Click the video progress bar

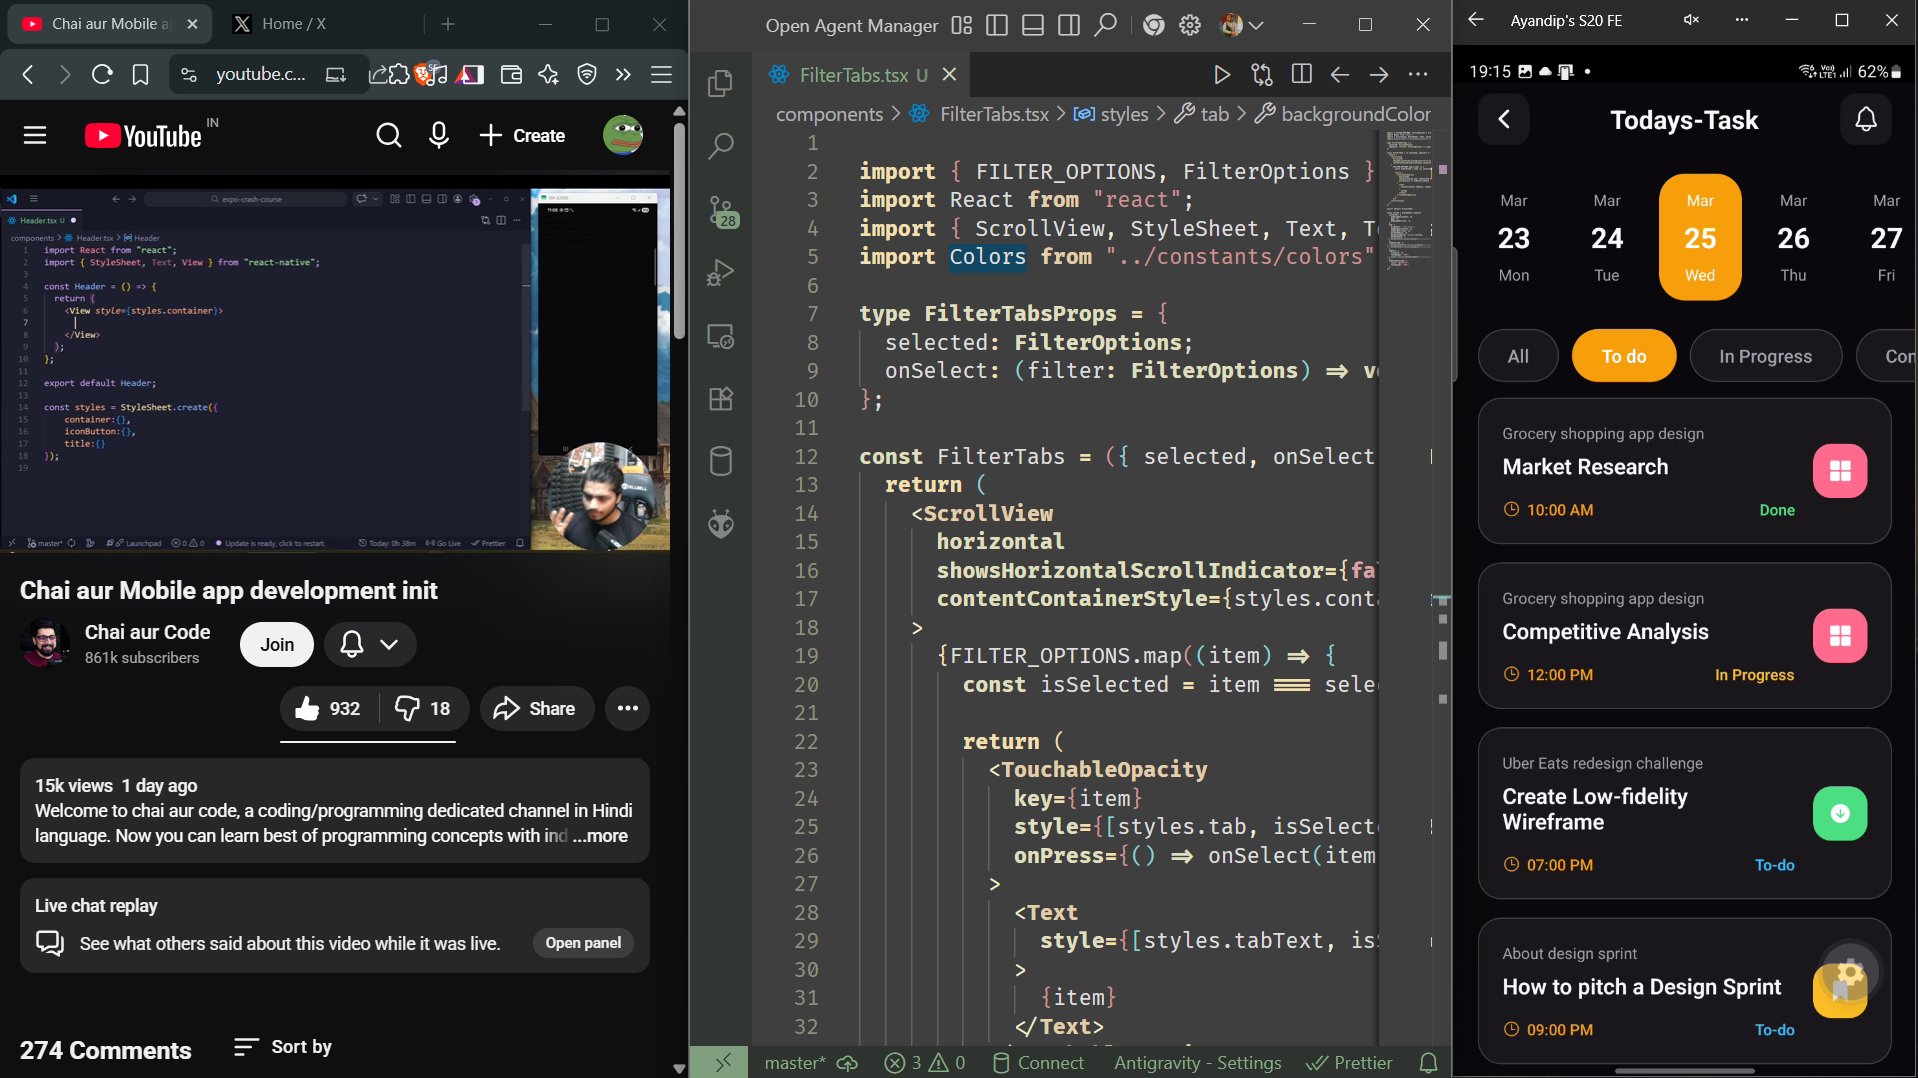click(335, 551)
